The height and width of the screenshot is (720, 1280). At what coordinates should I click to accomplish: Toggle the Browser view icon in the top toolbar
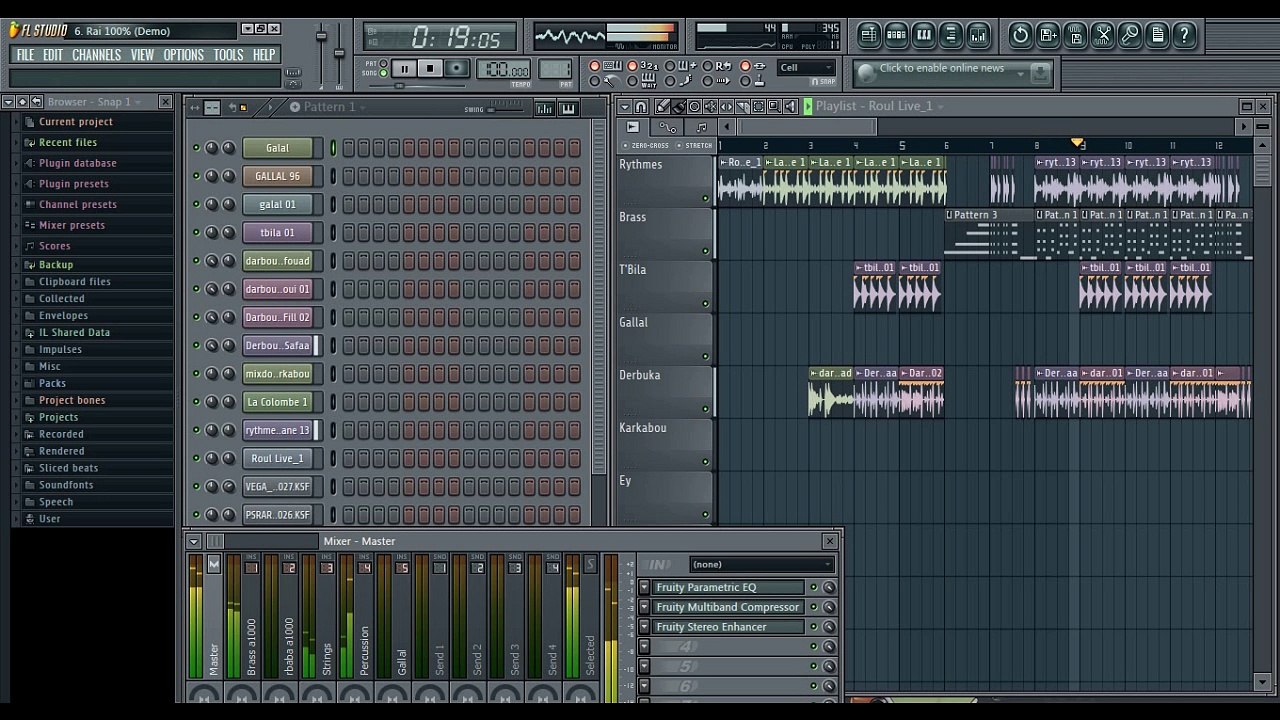tap(951, 35)
